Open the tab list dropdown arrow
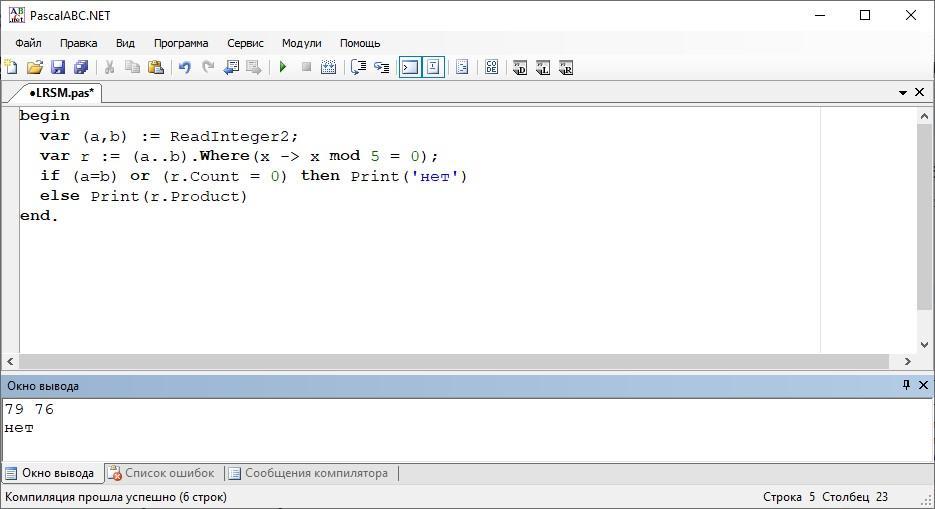Screen dimensions: 935x509 pos(903,92)
